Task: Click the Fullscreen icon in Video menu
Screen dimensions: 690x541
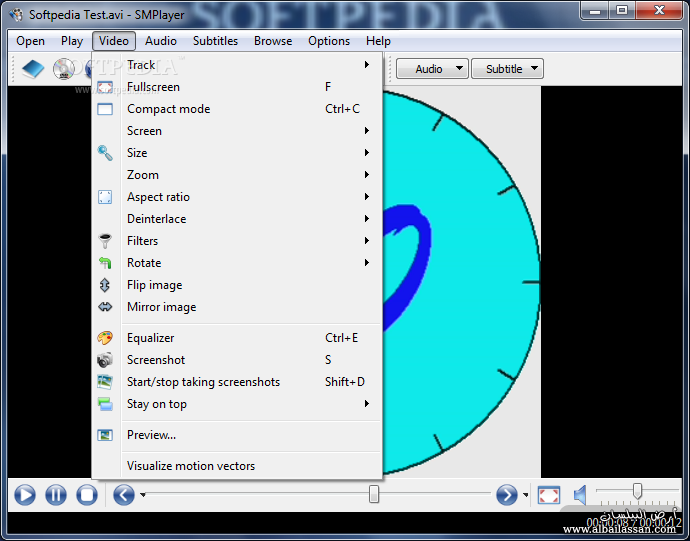Action: click(105, 87)
